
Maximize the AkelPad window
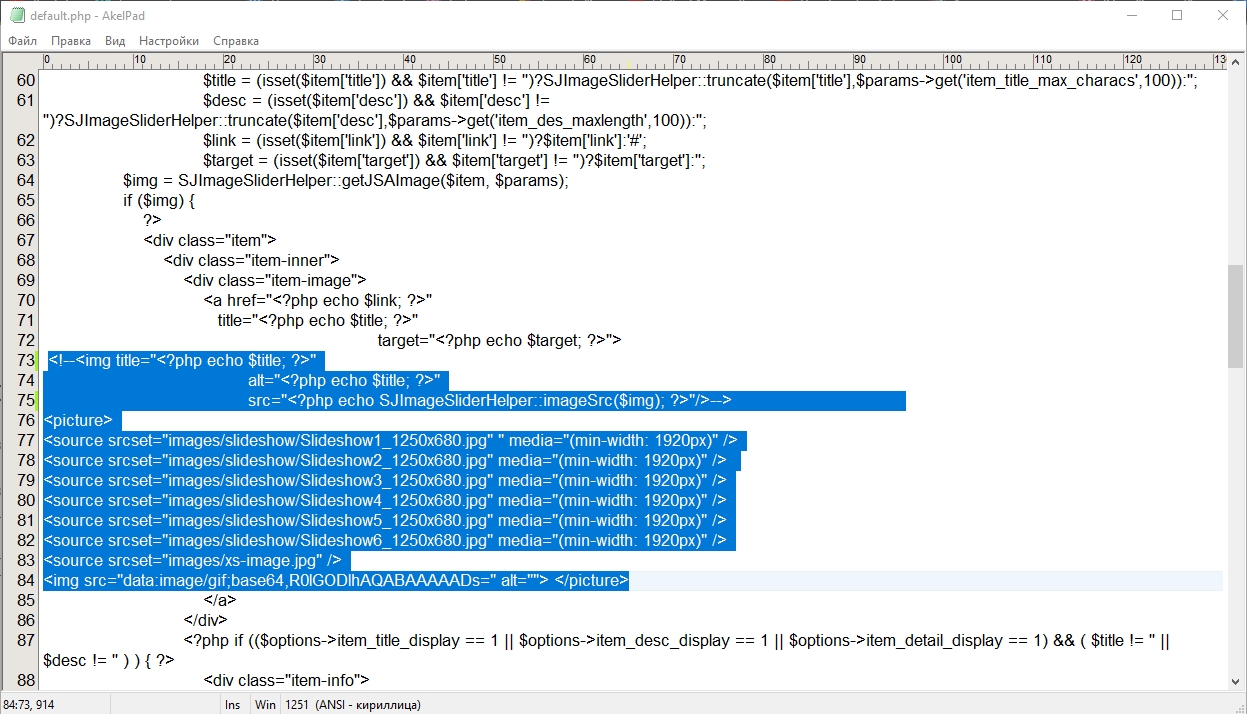1177,15
